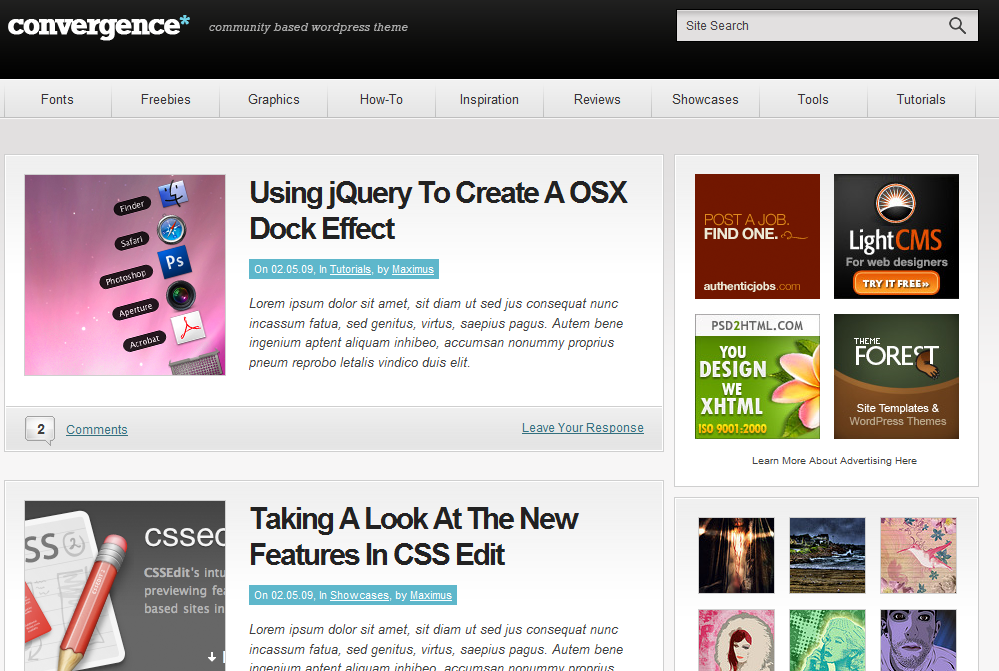Screen dimensions: 999x671
Task: Open the green woman portrait thumbnail
Action: pyautogui.click(x=828, y=640)
